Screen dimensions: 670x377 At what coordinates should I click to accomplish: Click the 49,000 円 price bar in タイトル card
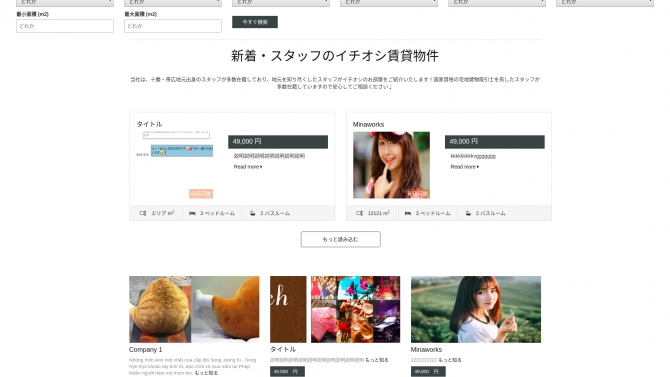tap(278, 142)
